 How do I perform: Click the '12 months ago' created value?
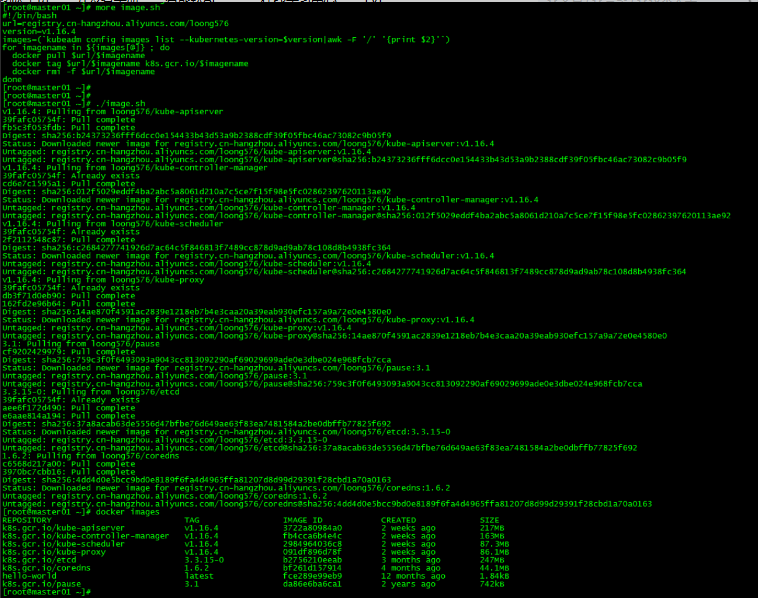coord(413,576)
